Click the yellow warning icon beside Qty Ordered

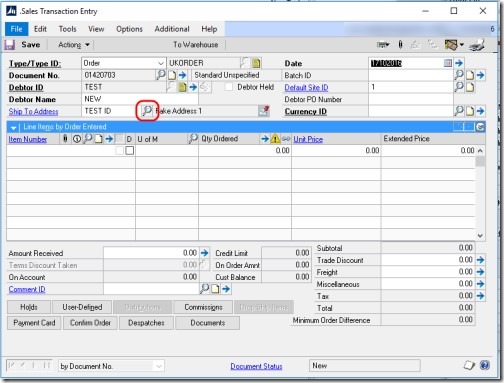tap(275, 139)
